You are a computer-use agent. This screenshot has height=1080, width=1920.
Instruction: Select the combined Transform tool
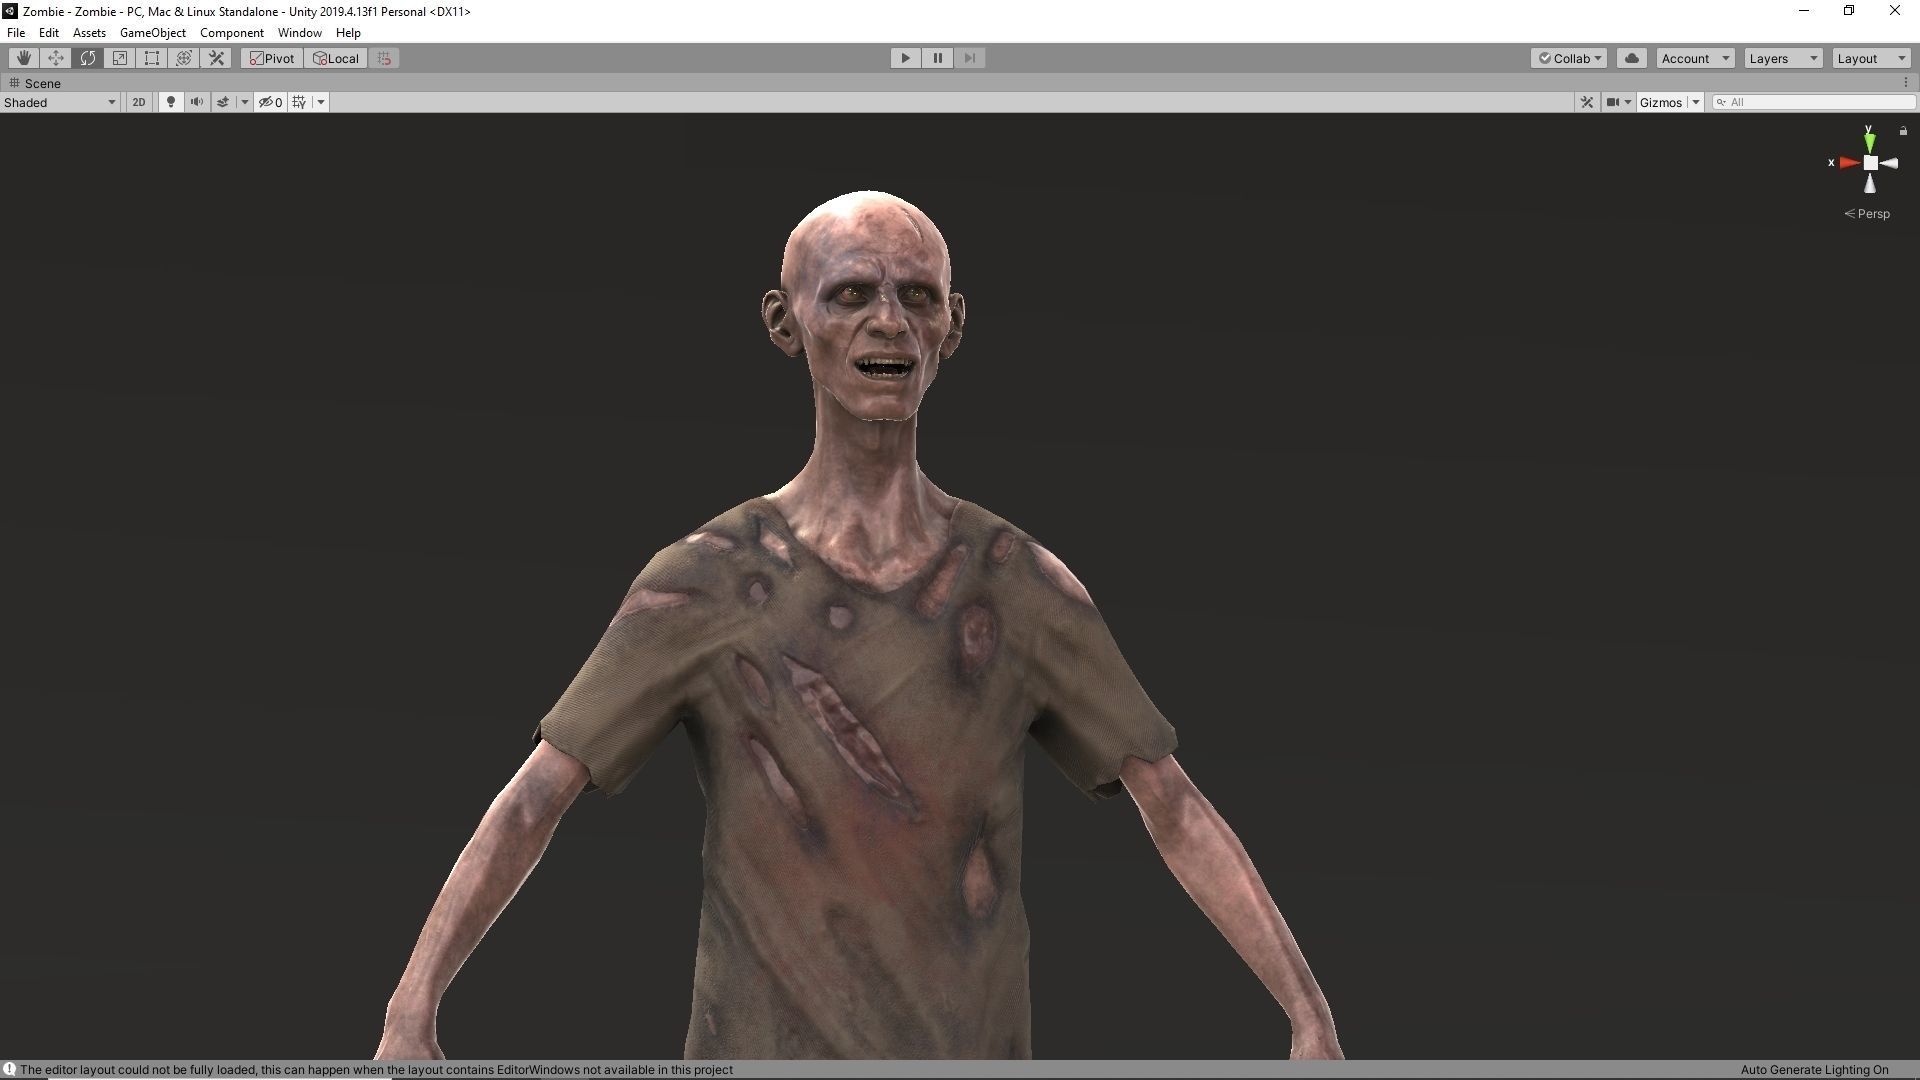coord(184,58)
